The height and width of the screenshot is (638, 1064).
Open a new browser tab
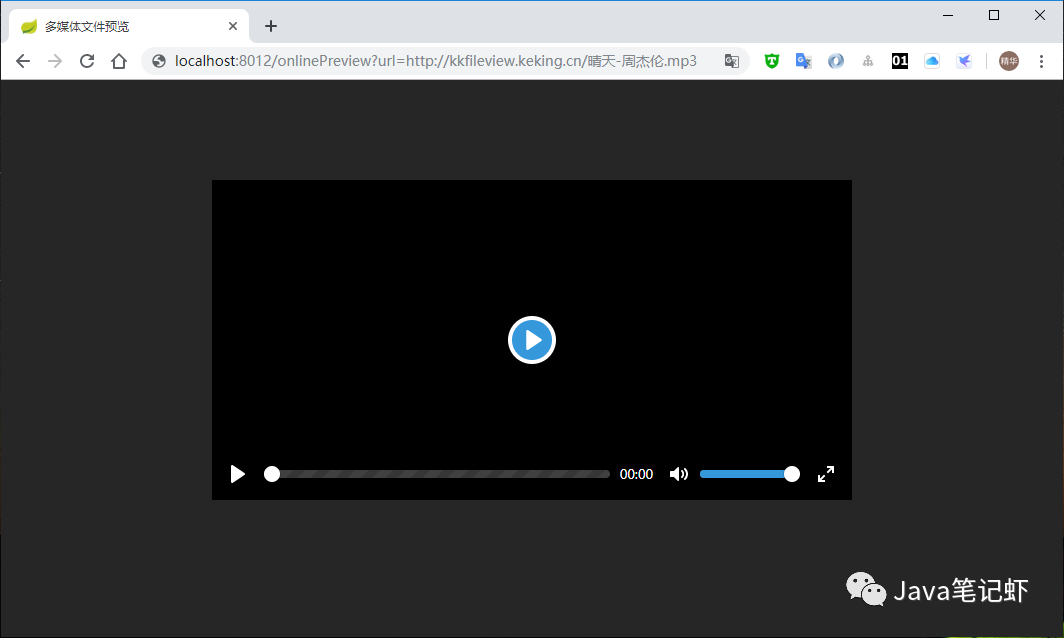271,26
